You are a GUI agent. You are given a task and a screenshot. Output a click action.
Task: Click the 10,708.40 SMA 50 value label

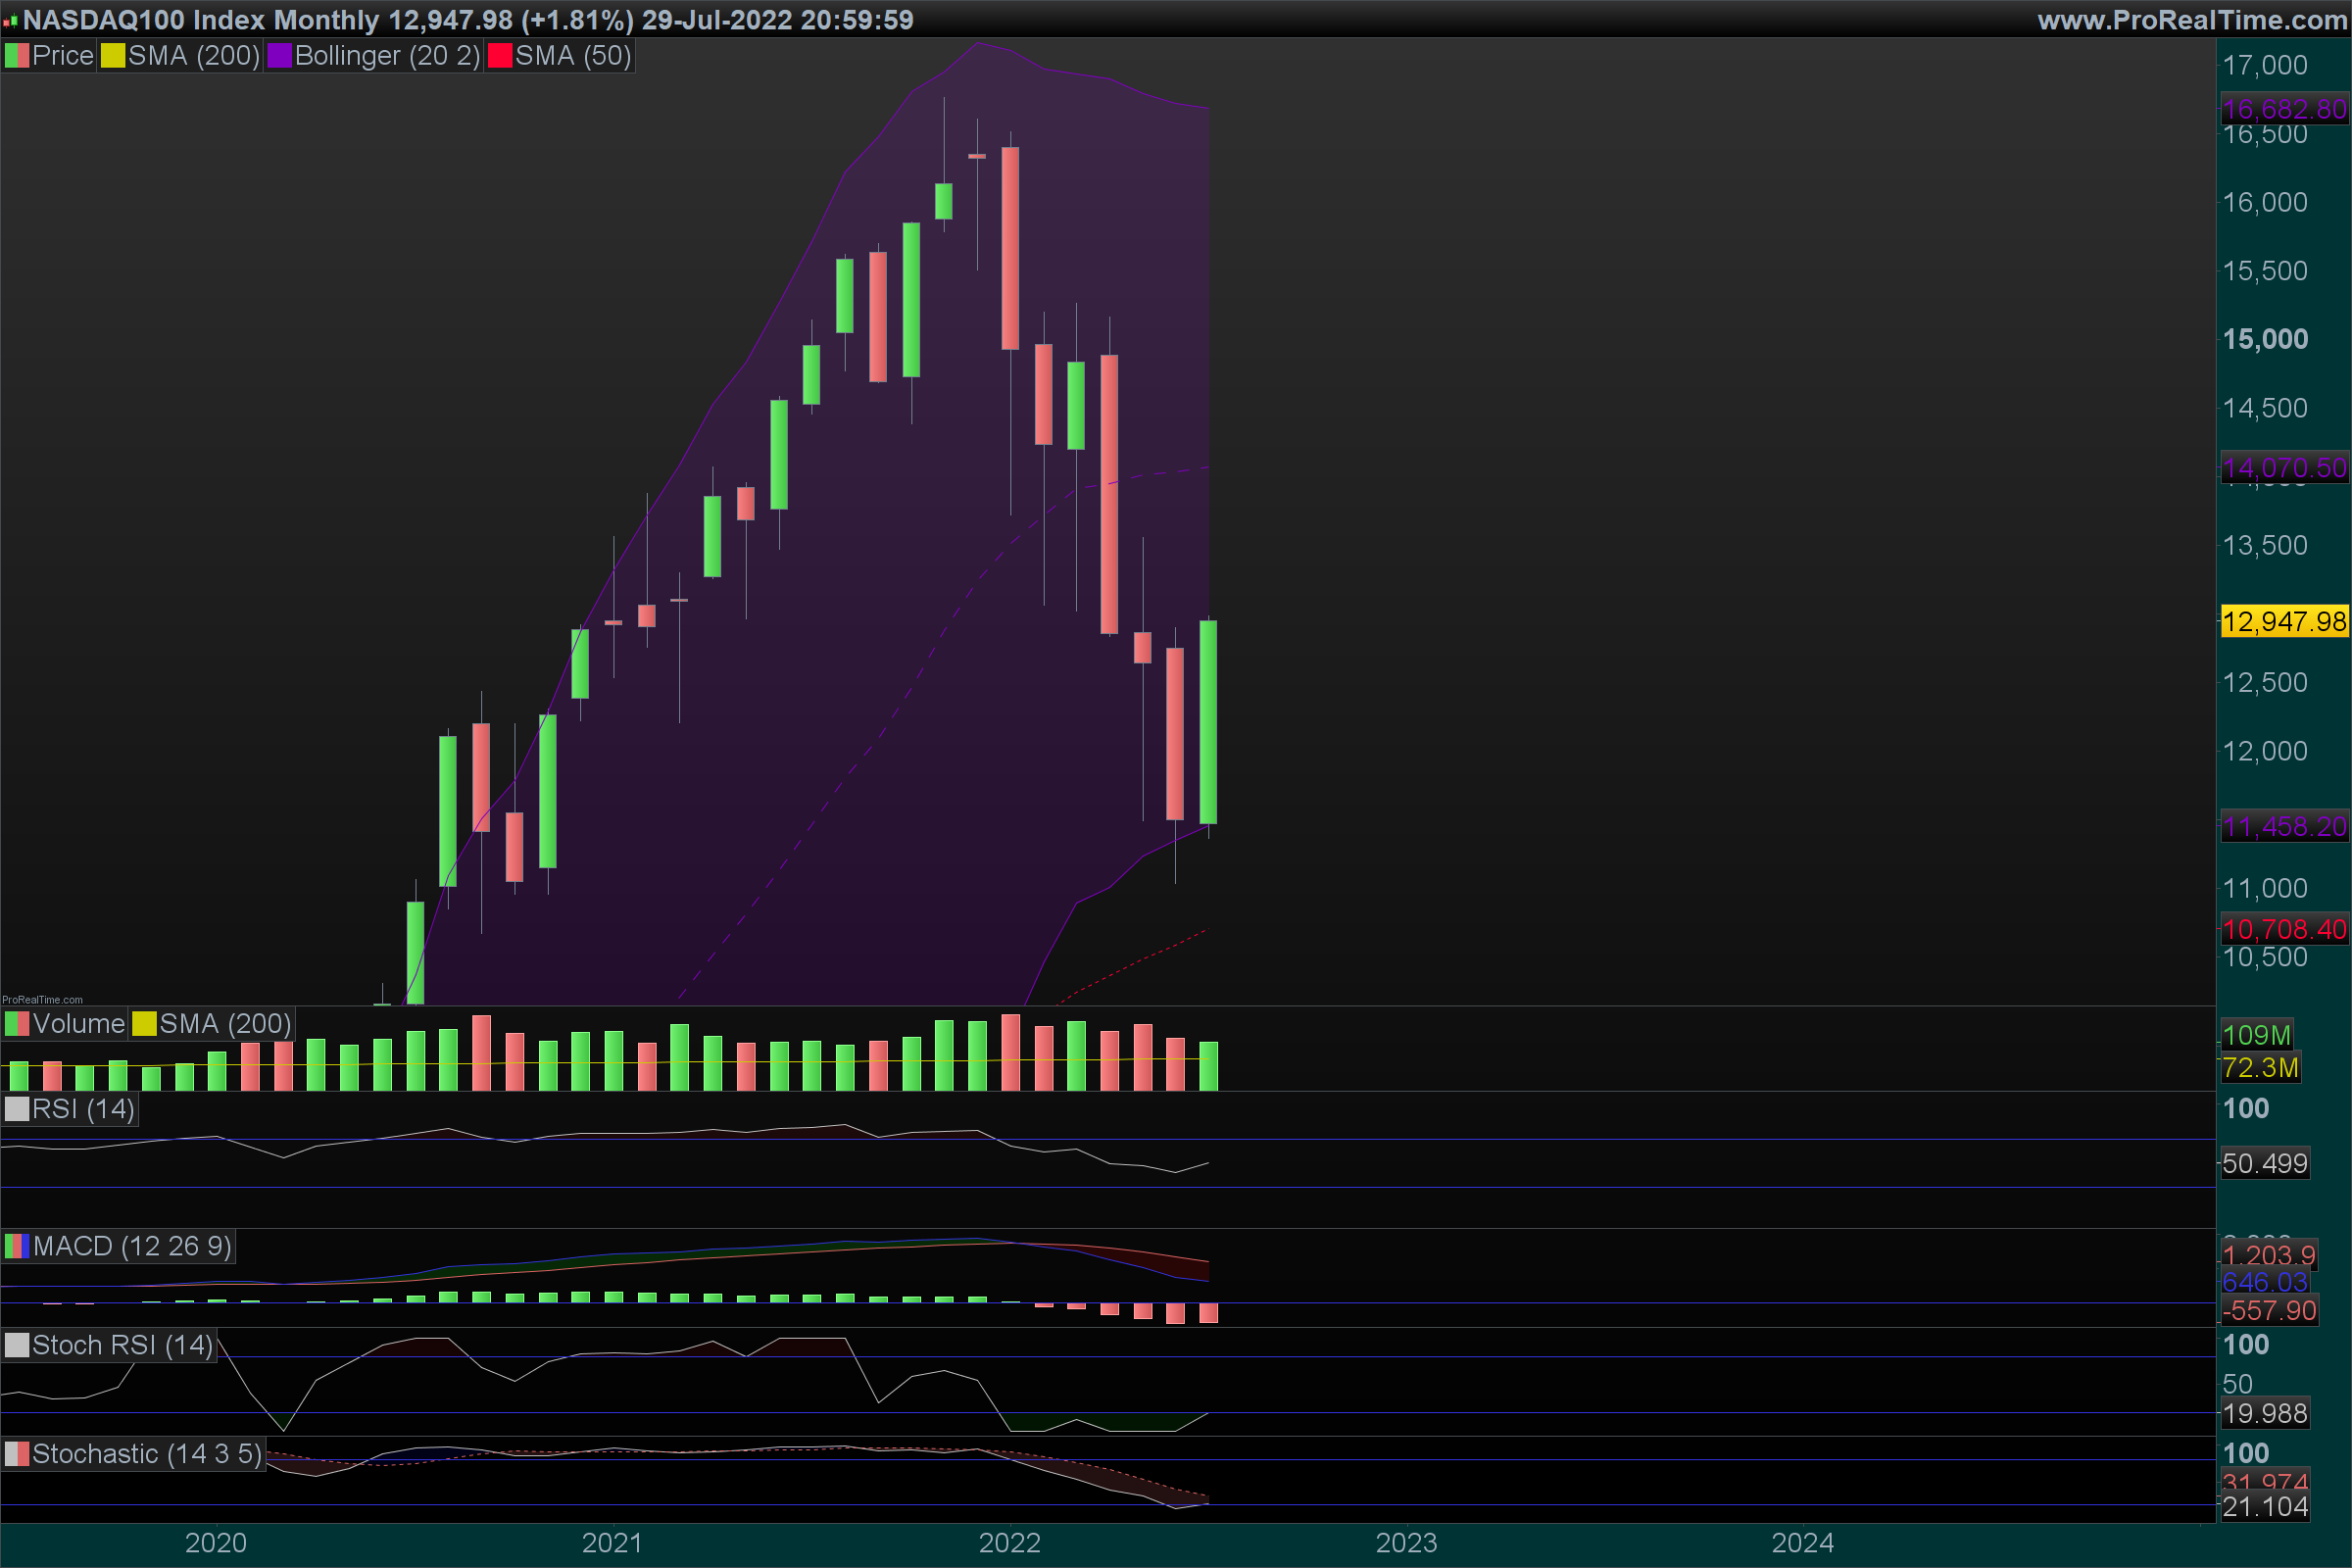[x=2283, y=929]
